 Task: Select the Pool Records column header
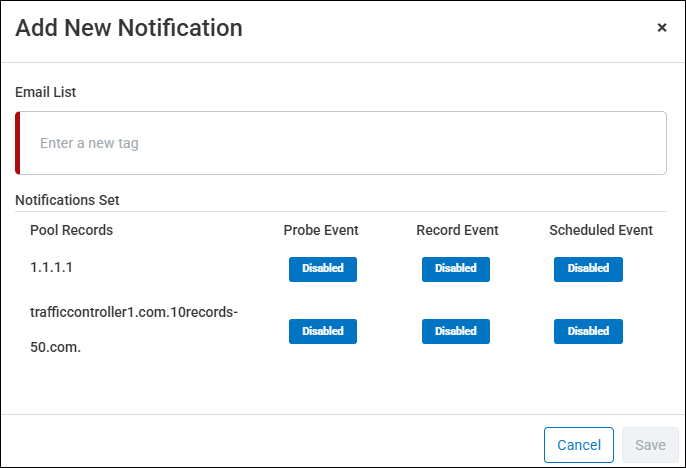click(71, 230)
